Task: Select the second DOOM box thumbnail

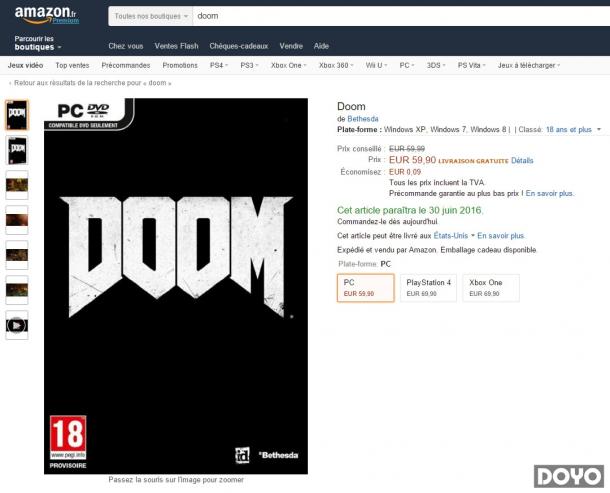Action: pyautogui.click(x=17, y=150)
